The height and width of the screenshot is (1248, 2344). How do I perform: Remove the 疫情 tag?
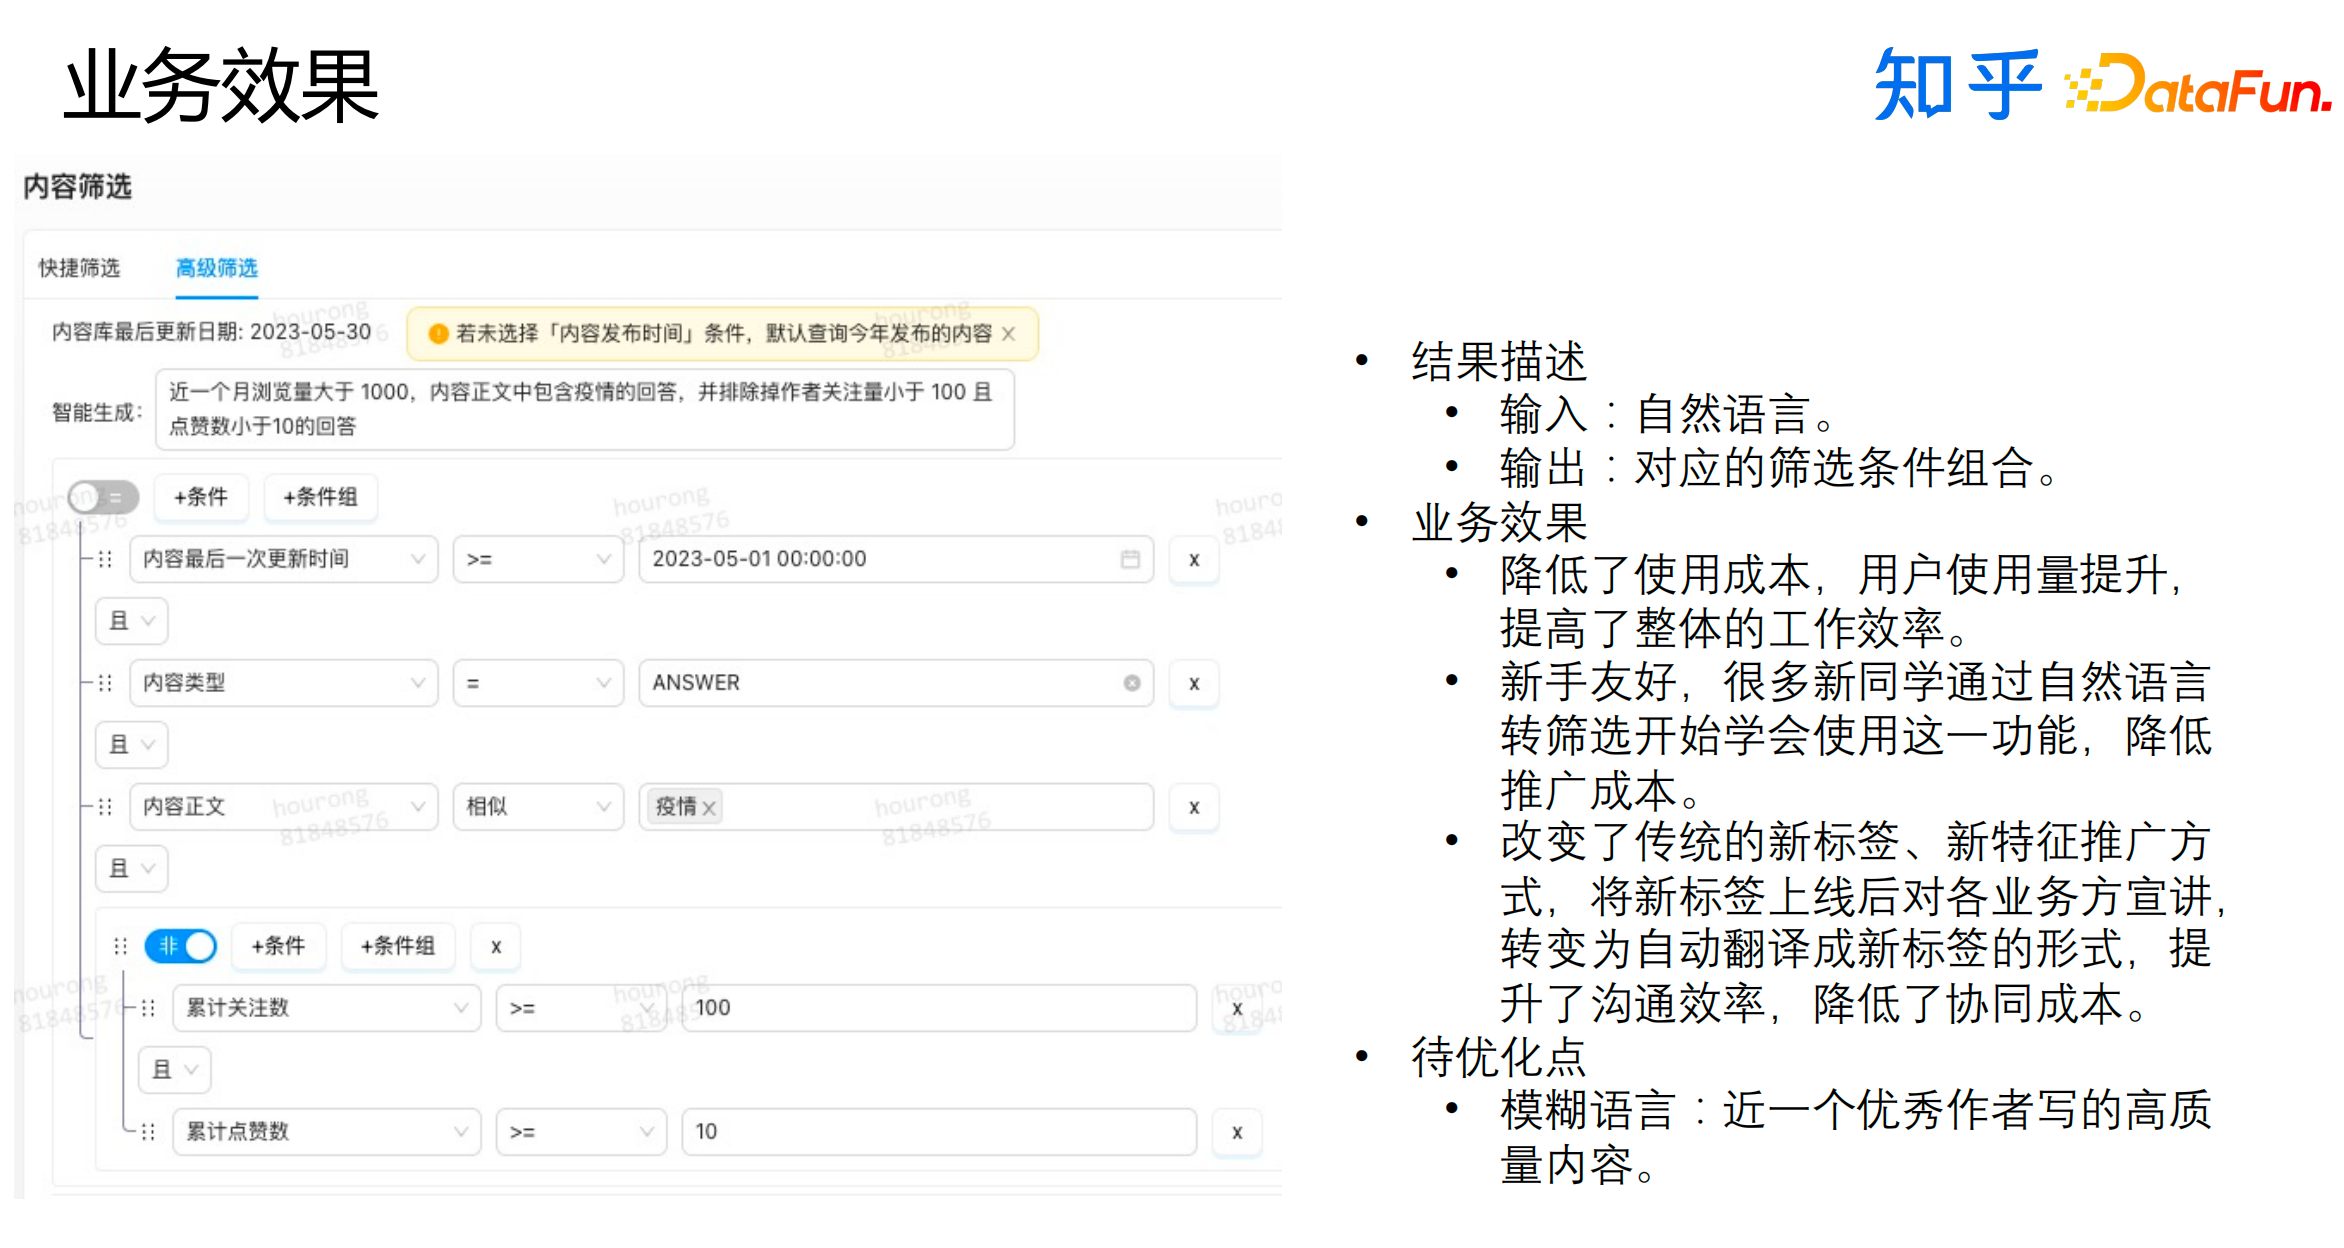click(x=709, y=808)
